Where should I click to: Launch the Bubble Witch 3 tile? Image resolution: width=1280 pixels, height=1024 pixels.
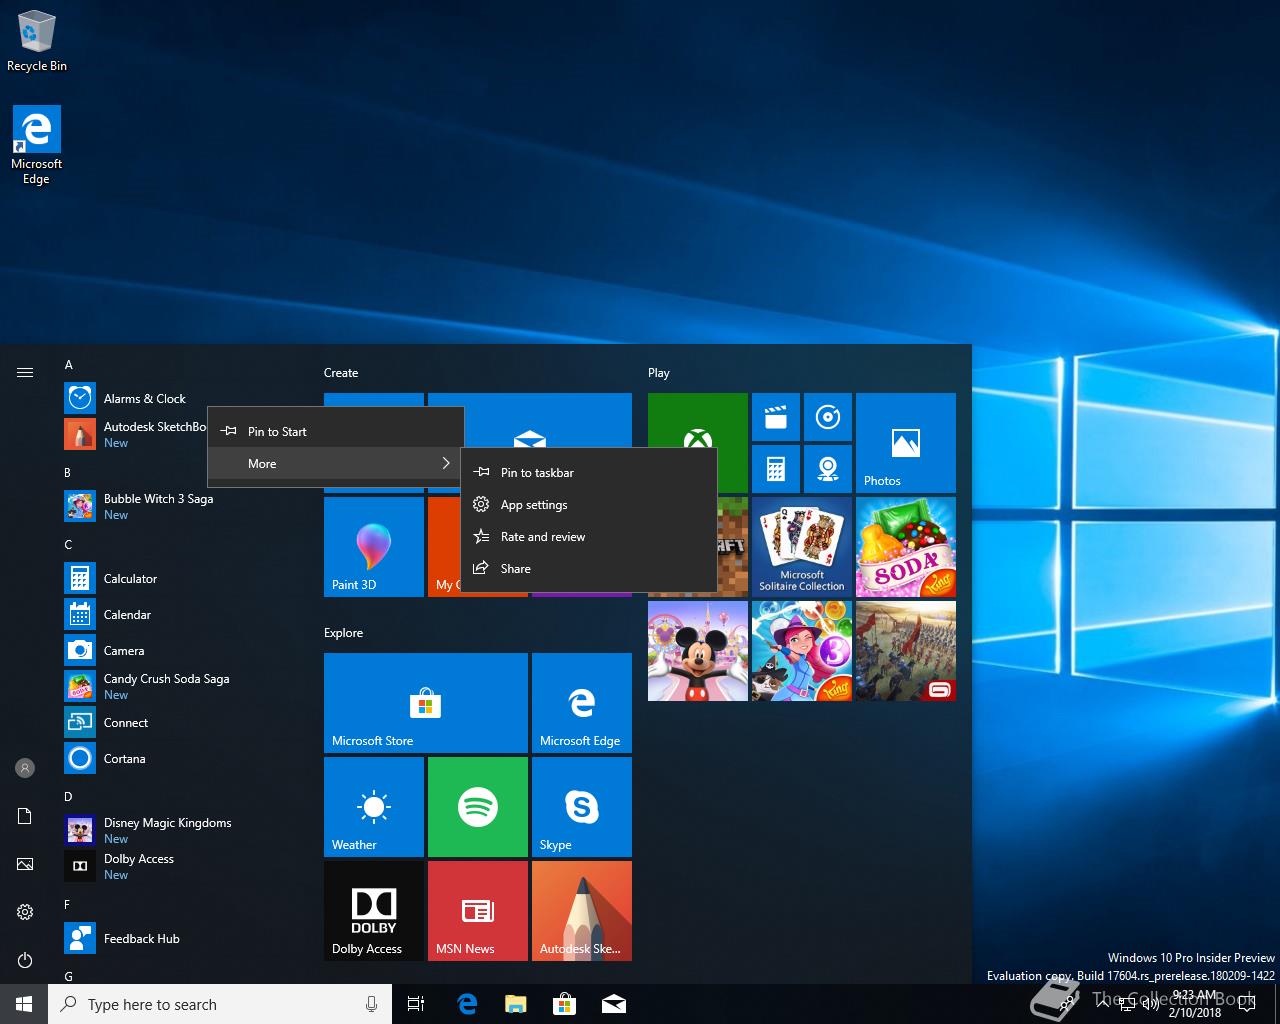(x=802, y=651)
